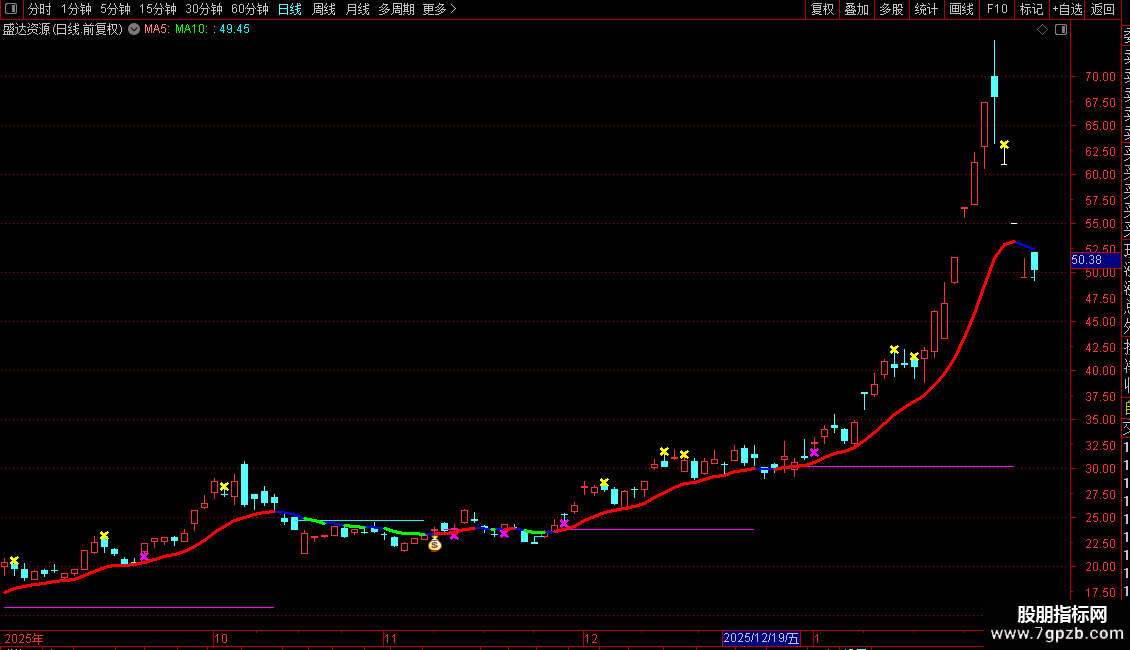Select the 日线 daily chart tab
Image resolution: width=1130 pixels, height=650 pixels.
(x=290, y=9)
